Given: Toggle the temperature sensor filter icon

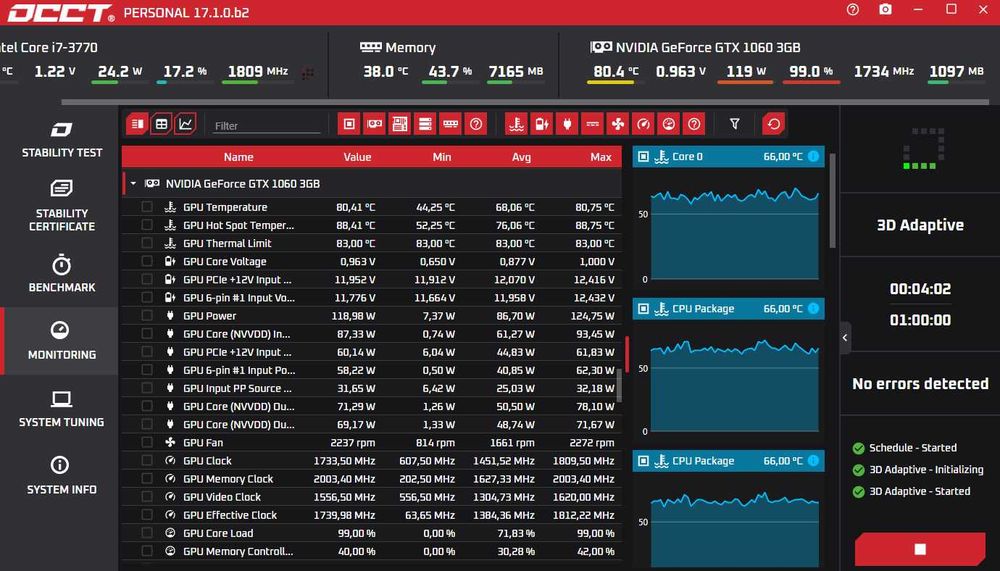Looking at the screenshot, I should 516,124.
